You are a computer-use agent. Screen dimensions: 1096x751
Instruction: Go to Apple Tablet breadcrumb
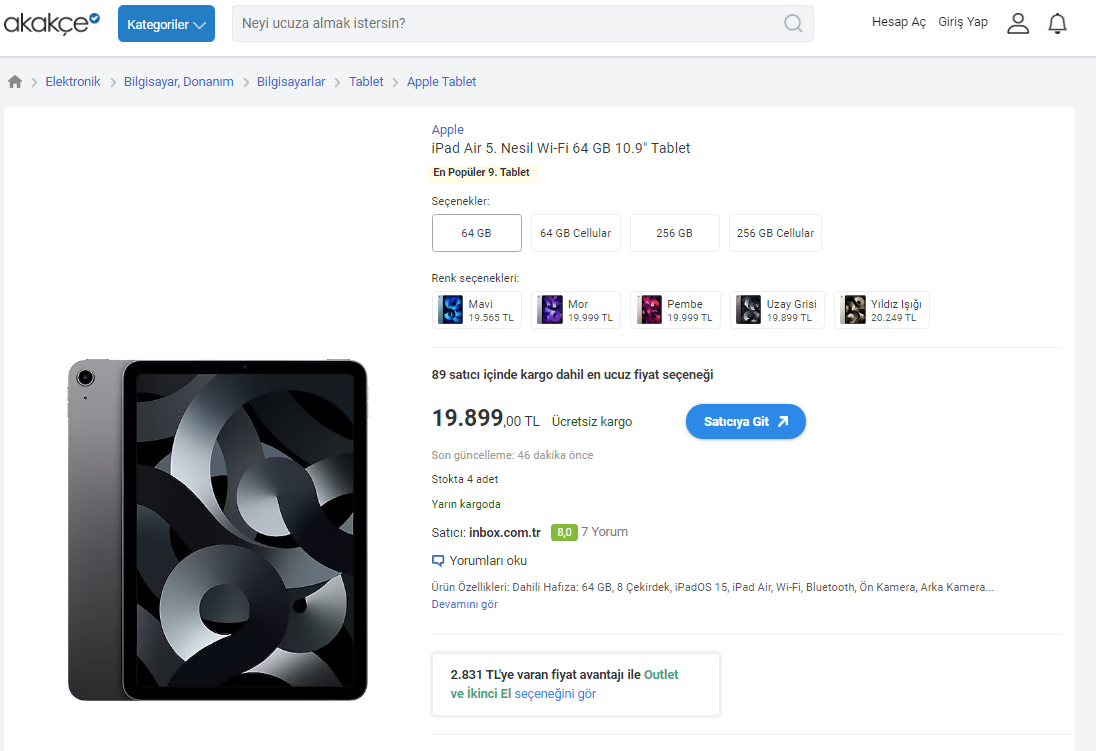coord(441,82)
